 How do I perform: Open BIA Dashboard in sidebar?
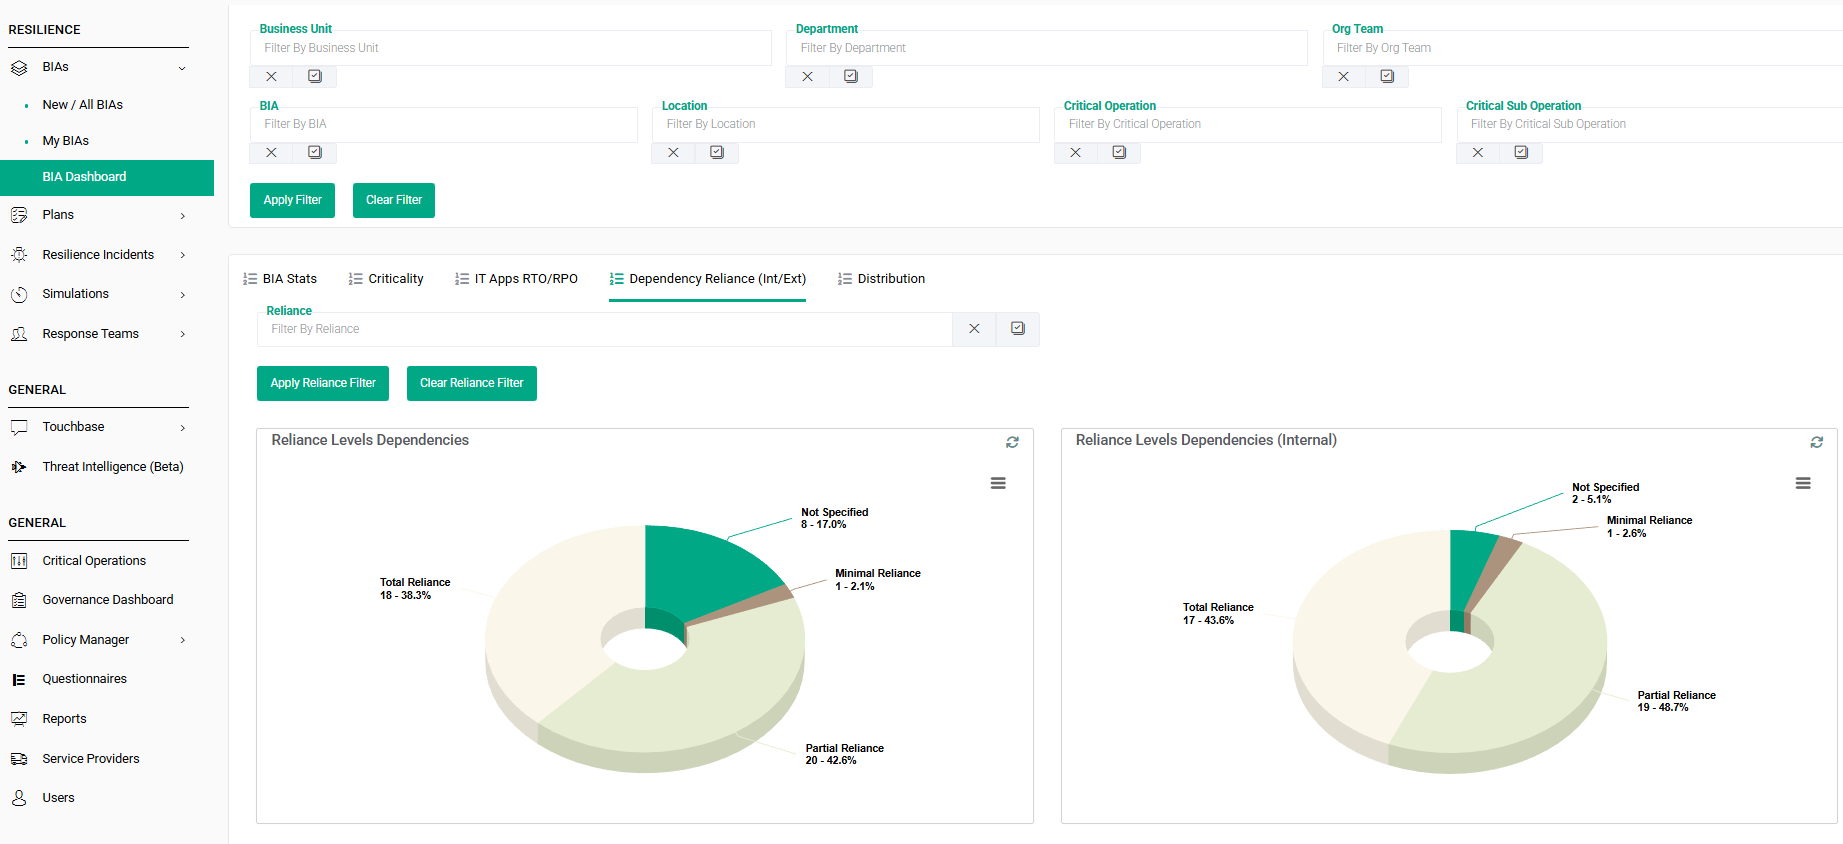[x=107, y=177]
